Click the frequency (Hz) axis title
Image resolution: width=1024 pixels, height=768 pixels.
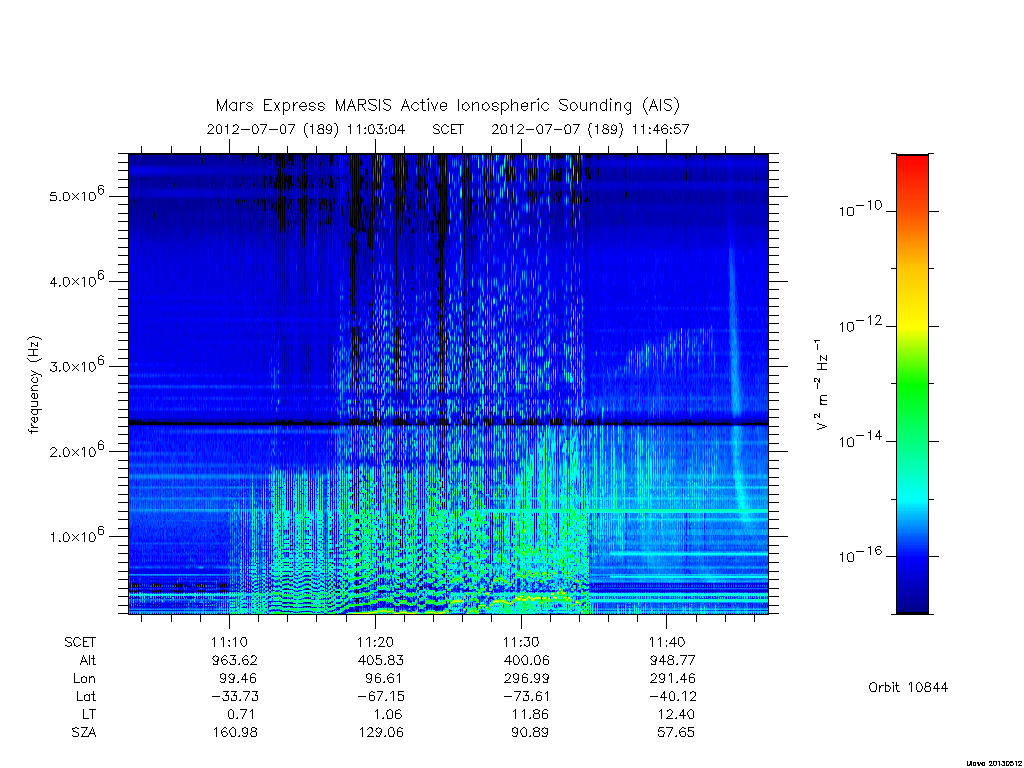34,385
